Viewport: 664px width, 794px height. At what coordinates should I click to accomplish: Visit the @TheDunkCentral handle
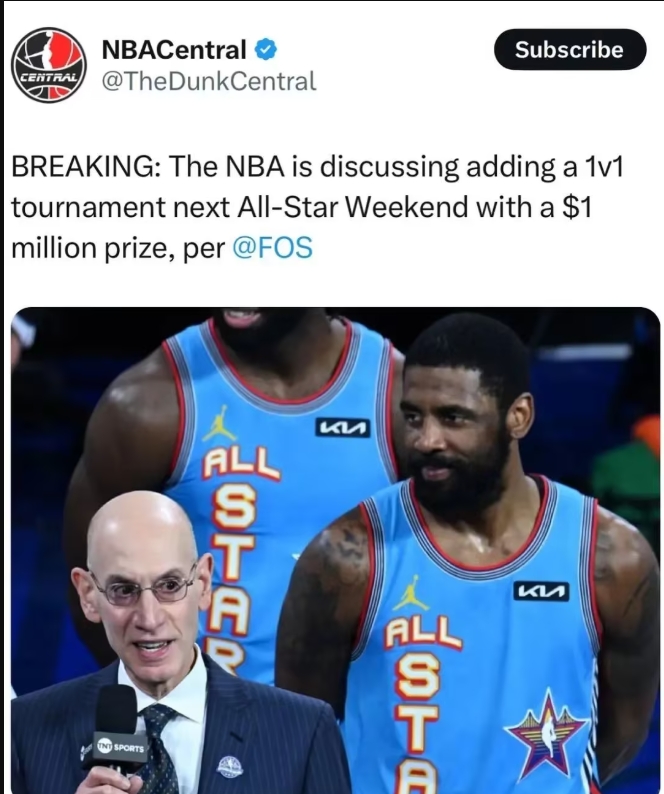[x=209, y=81]
